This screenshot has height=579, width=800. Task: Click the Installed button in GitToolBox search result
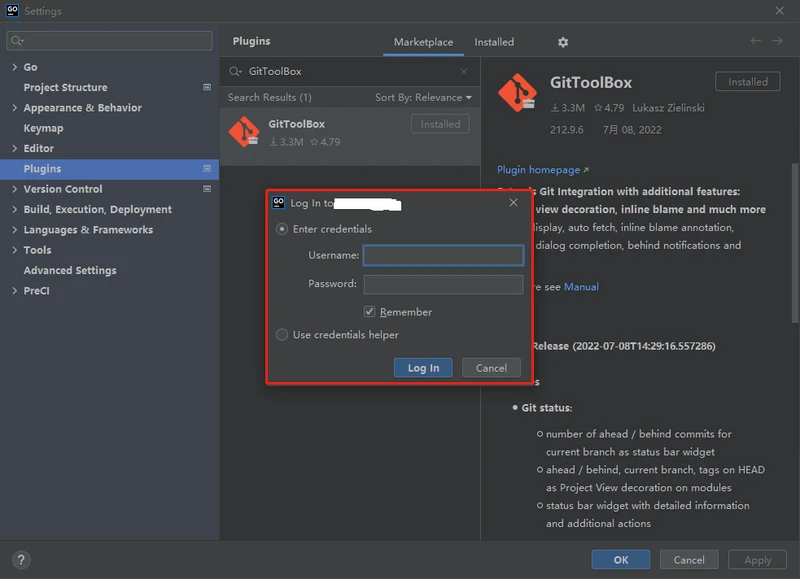440,124
